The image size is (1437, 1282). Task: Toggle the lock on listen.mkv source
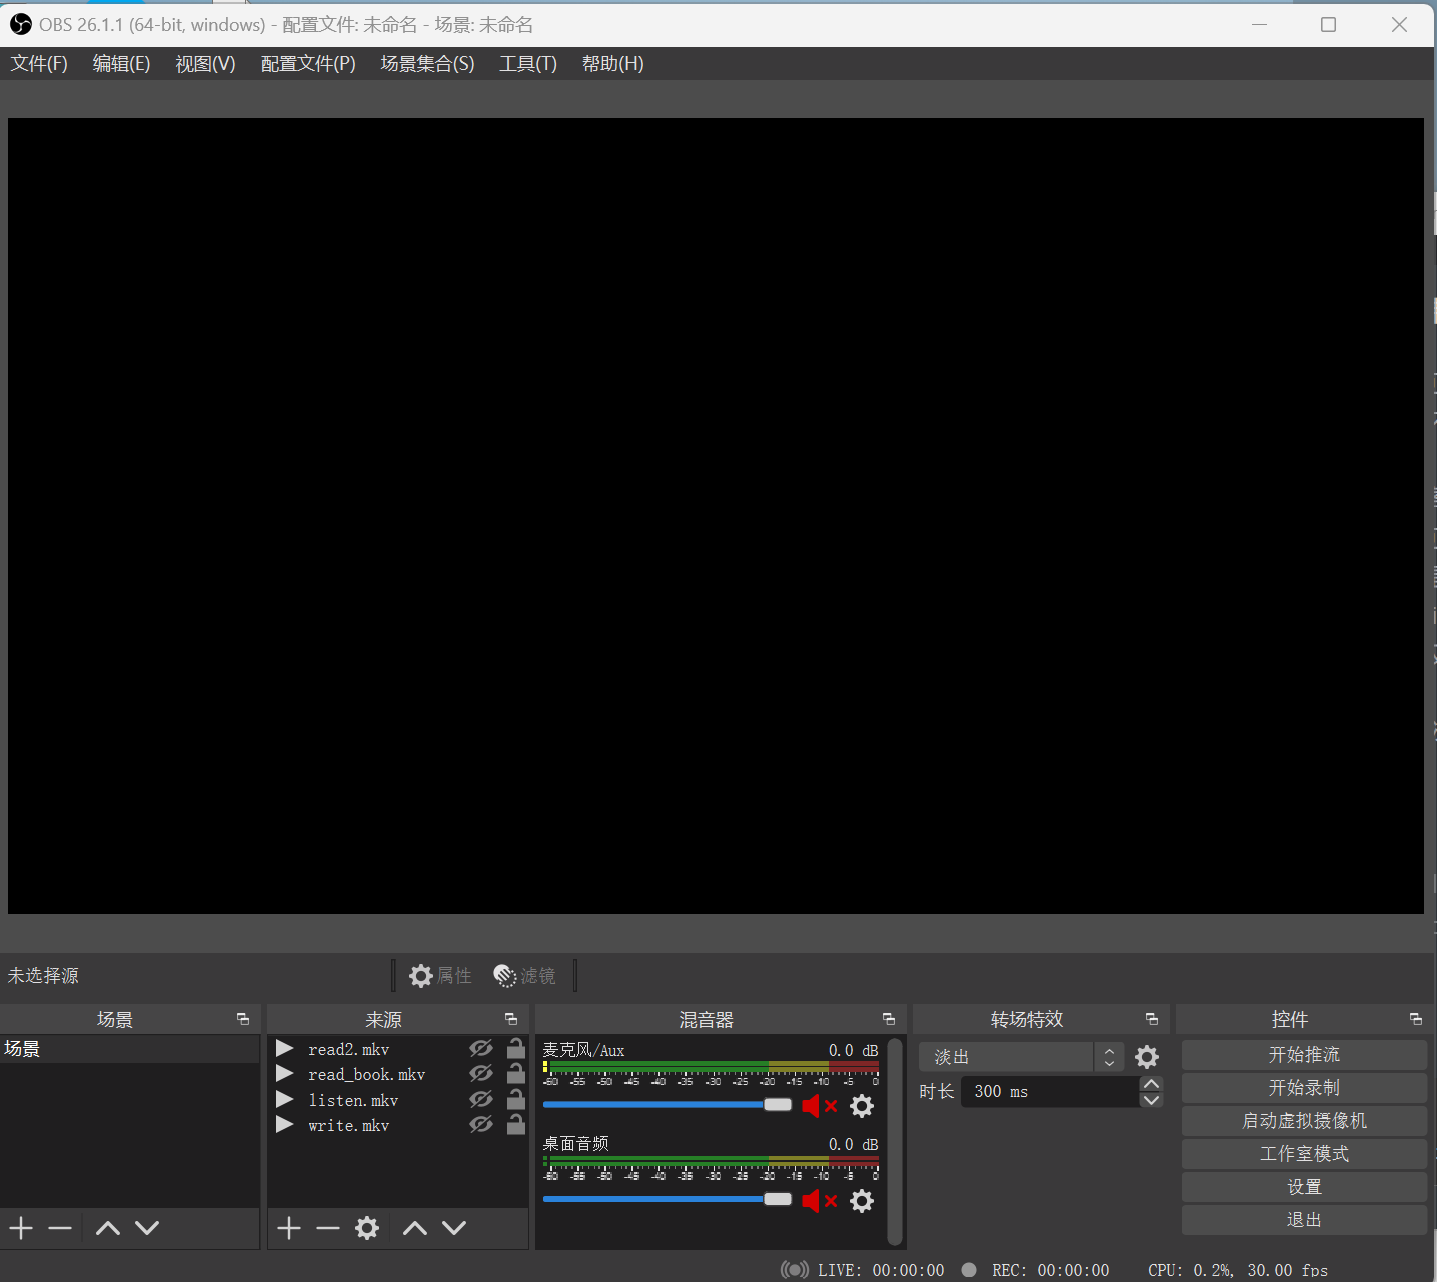coord(516,1098)
